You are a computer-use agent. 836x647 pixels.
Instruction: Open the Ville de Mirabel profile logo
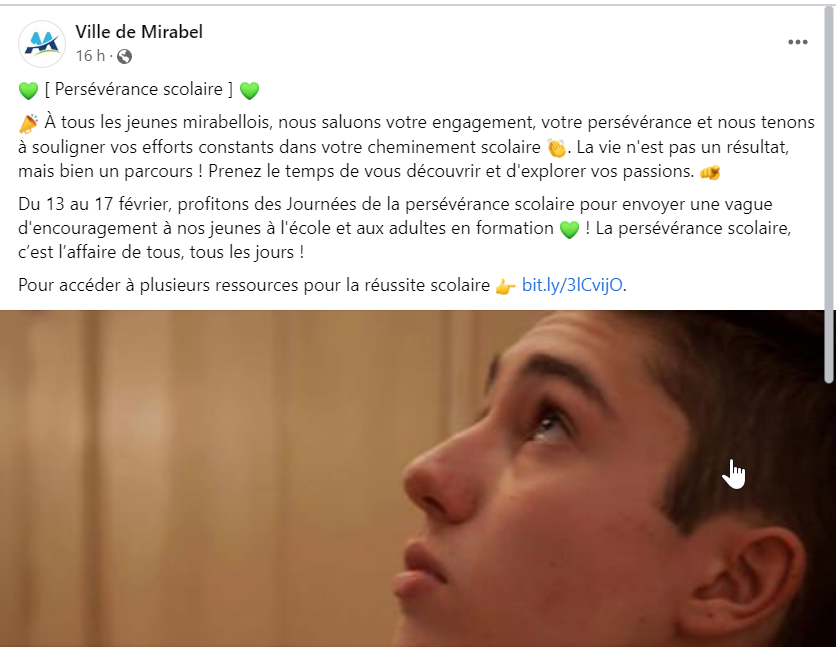(42, 44)
